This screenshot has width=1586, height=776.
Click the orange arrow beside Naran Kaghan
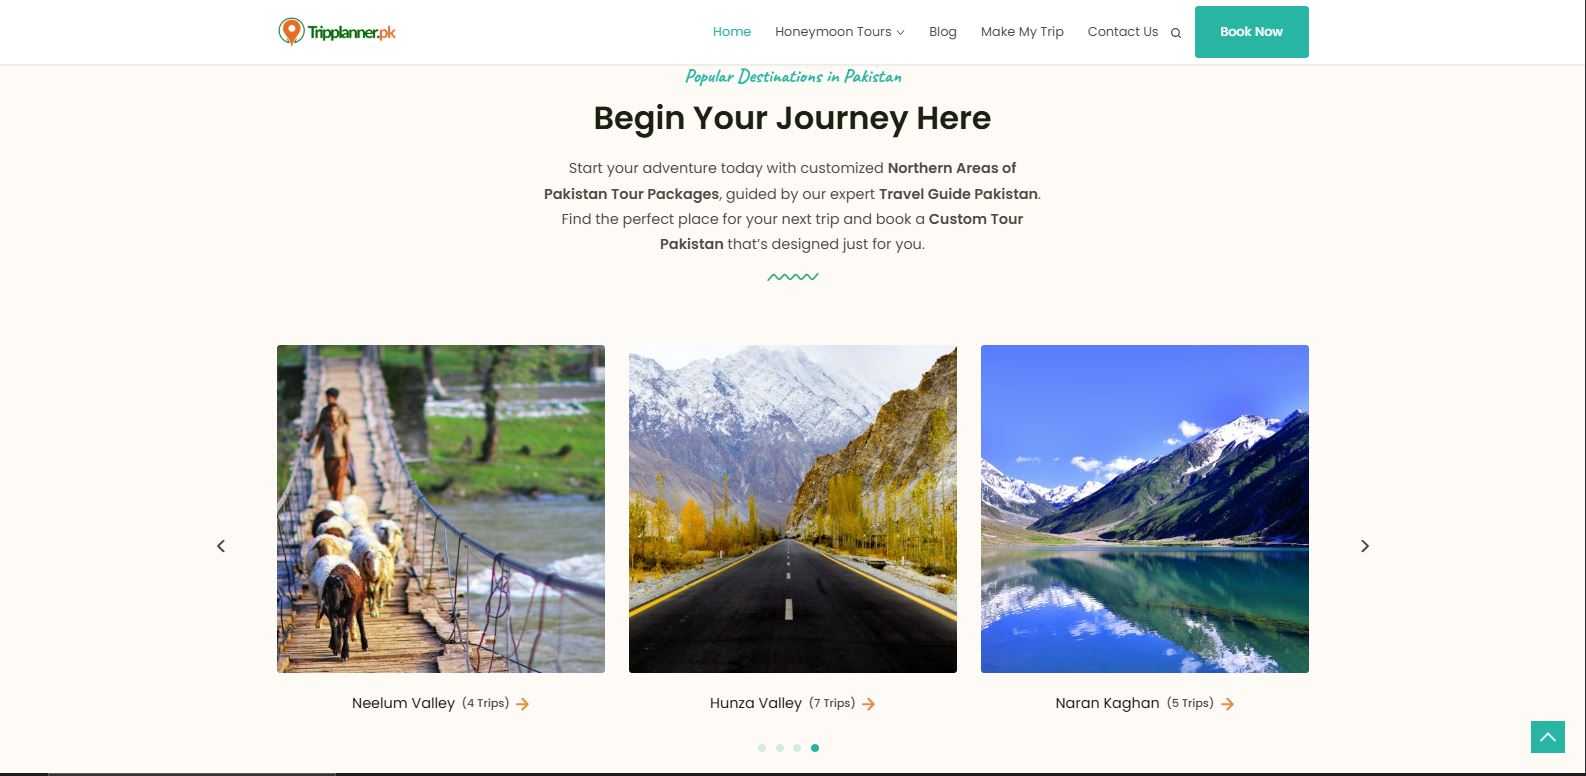point(1228,704)
